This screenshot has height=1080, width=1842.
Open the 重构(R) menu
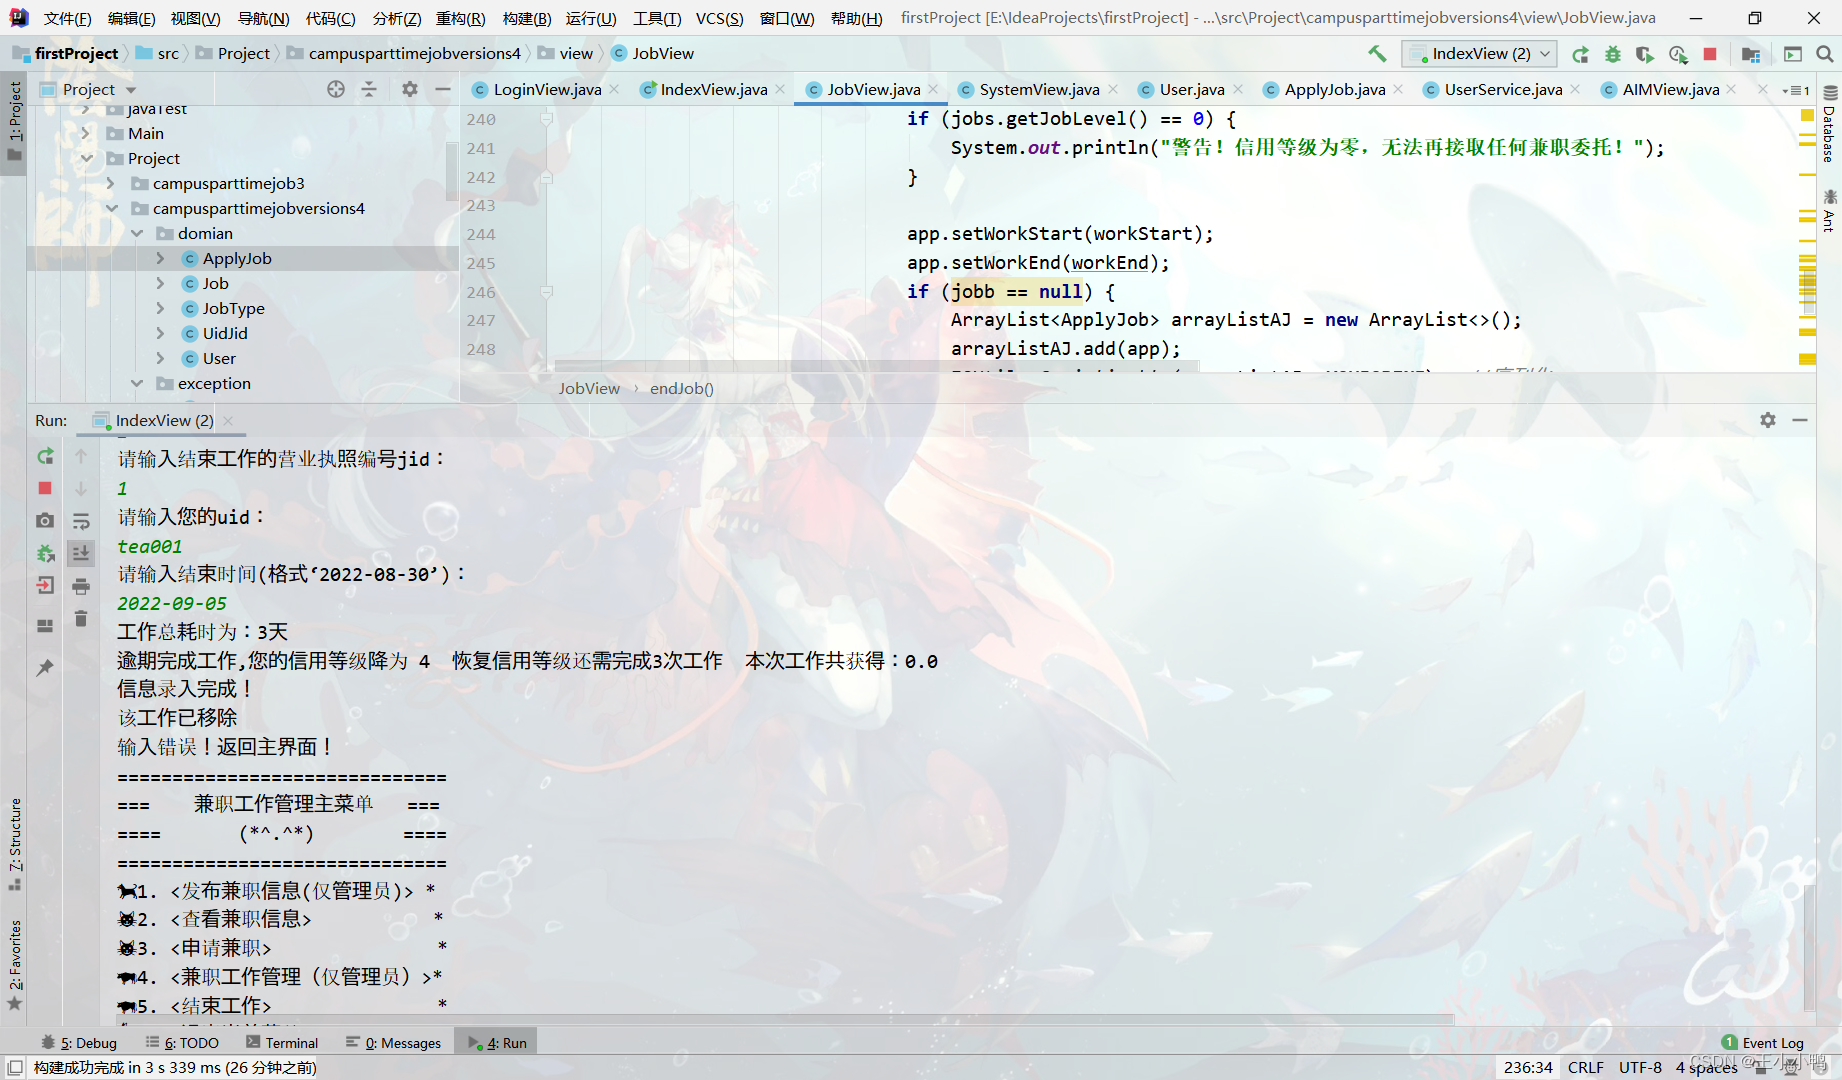click(x=461, y=18)
